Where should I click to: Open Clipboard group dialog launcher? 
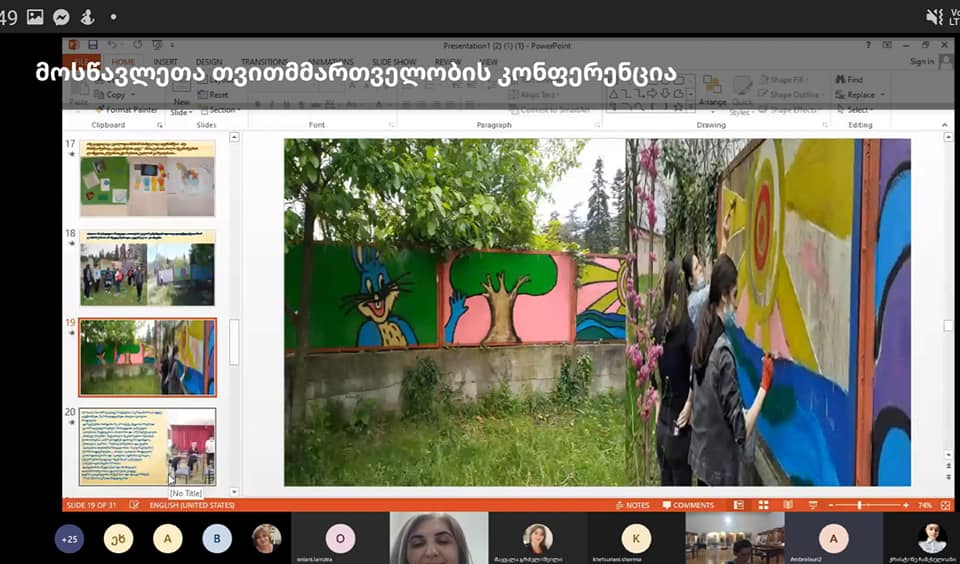[160, 125]
